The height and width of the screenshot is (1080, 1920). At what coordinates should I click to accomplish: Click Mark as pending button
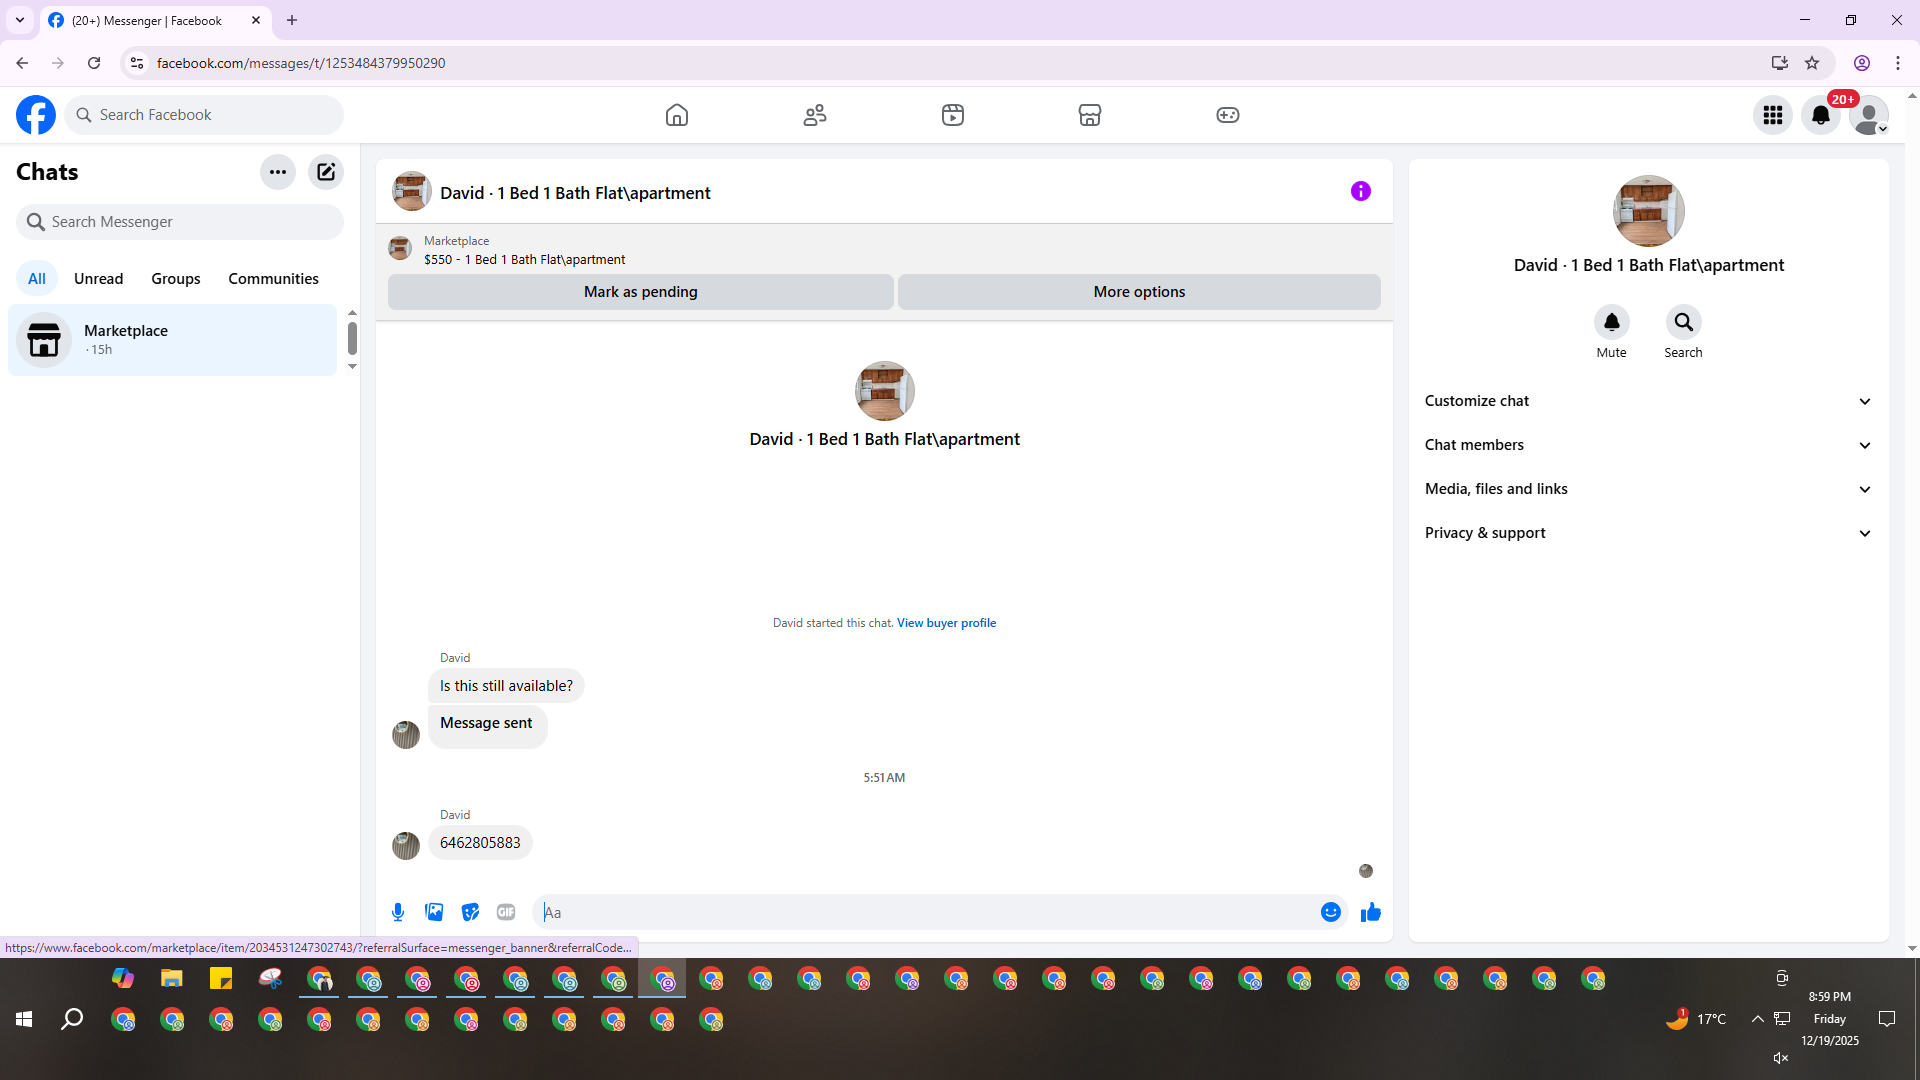coord(640,292)
